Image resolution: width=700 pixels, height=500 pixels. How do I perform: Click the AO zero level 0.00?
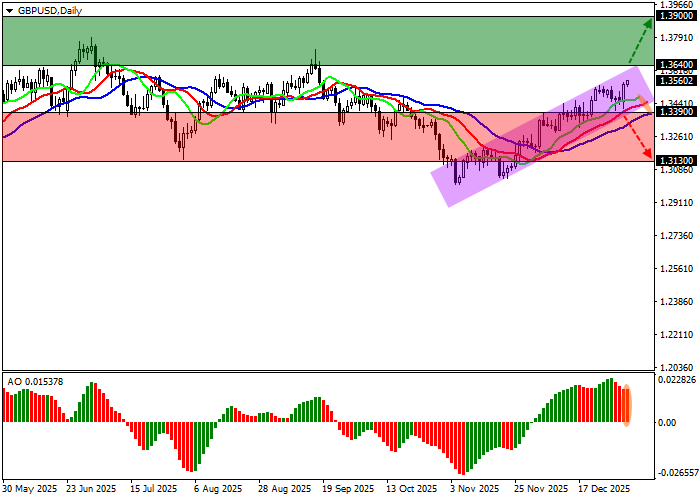667,422
